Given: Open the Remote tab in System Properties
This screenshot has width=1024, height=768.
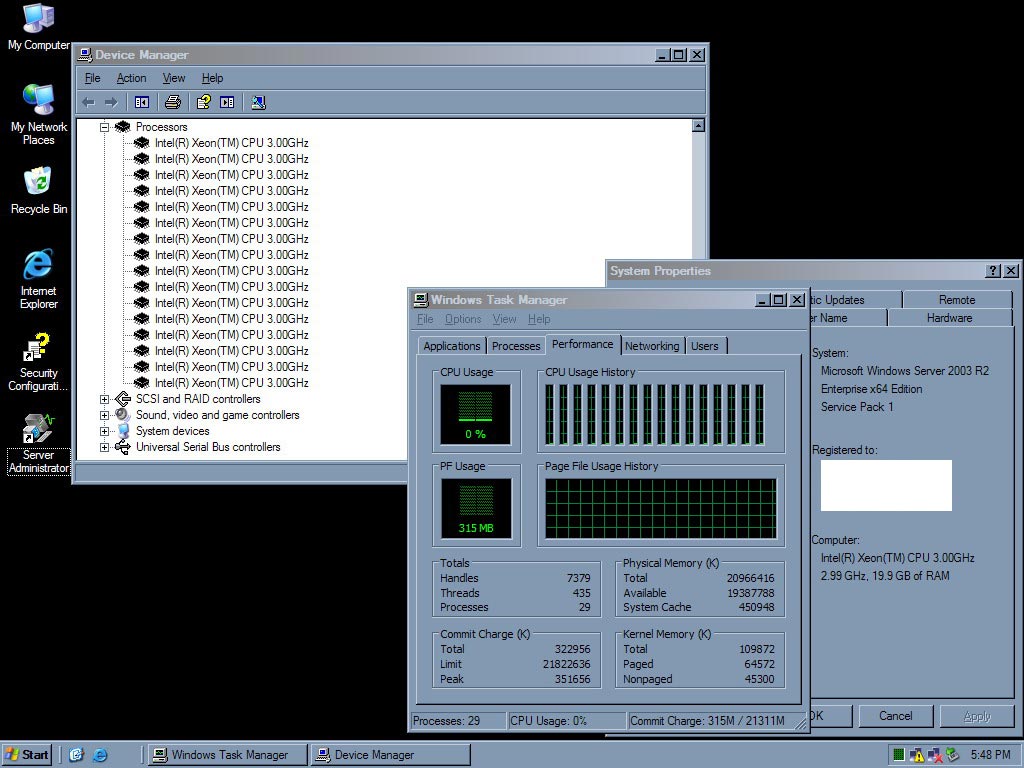Looking at the screenshot, I should point(957,300).
